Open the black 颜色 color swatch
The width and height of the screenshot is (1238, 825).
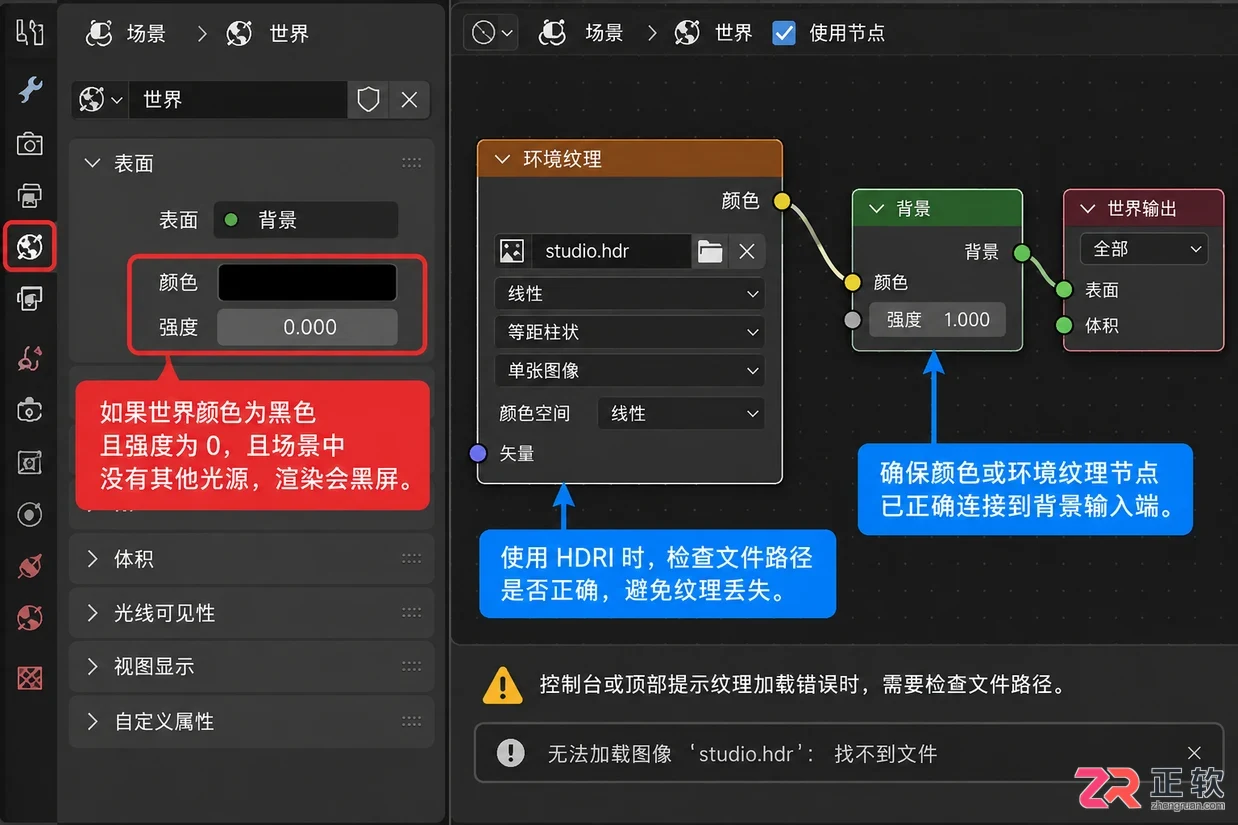pyautogui.click(x=307, y=283)
